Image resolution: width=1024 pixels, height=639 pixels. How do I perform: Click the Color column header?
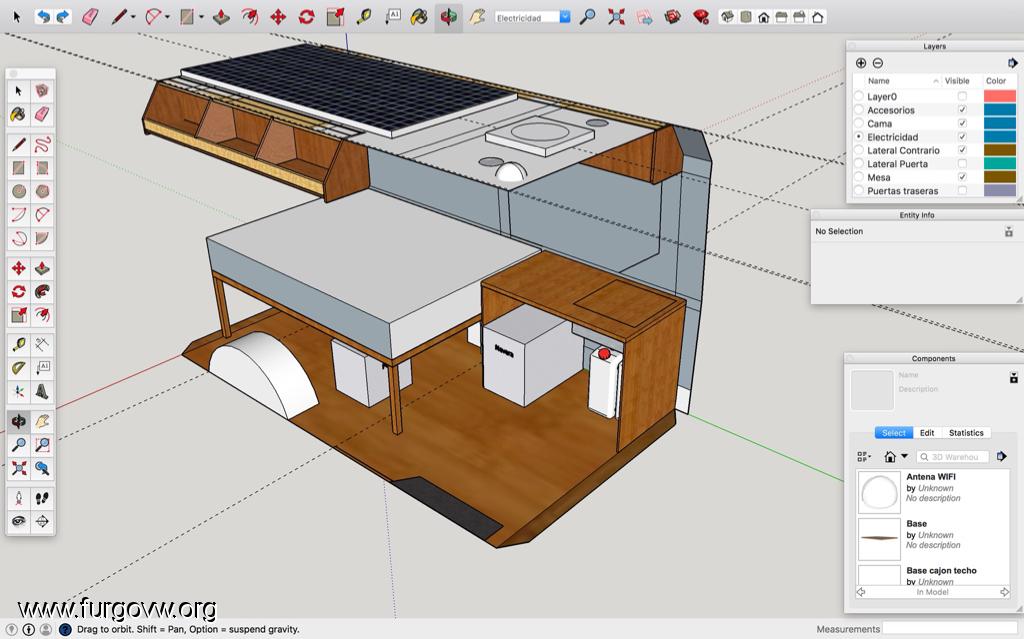point(996,81)
